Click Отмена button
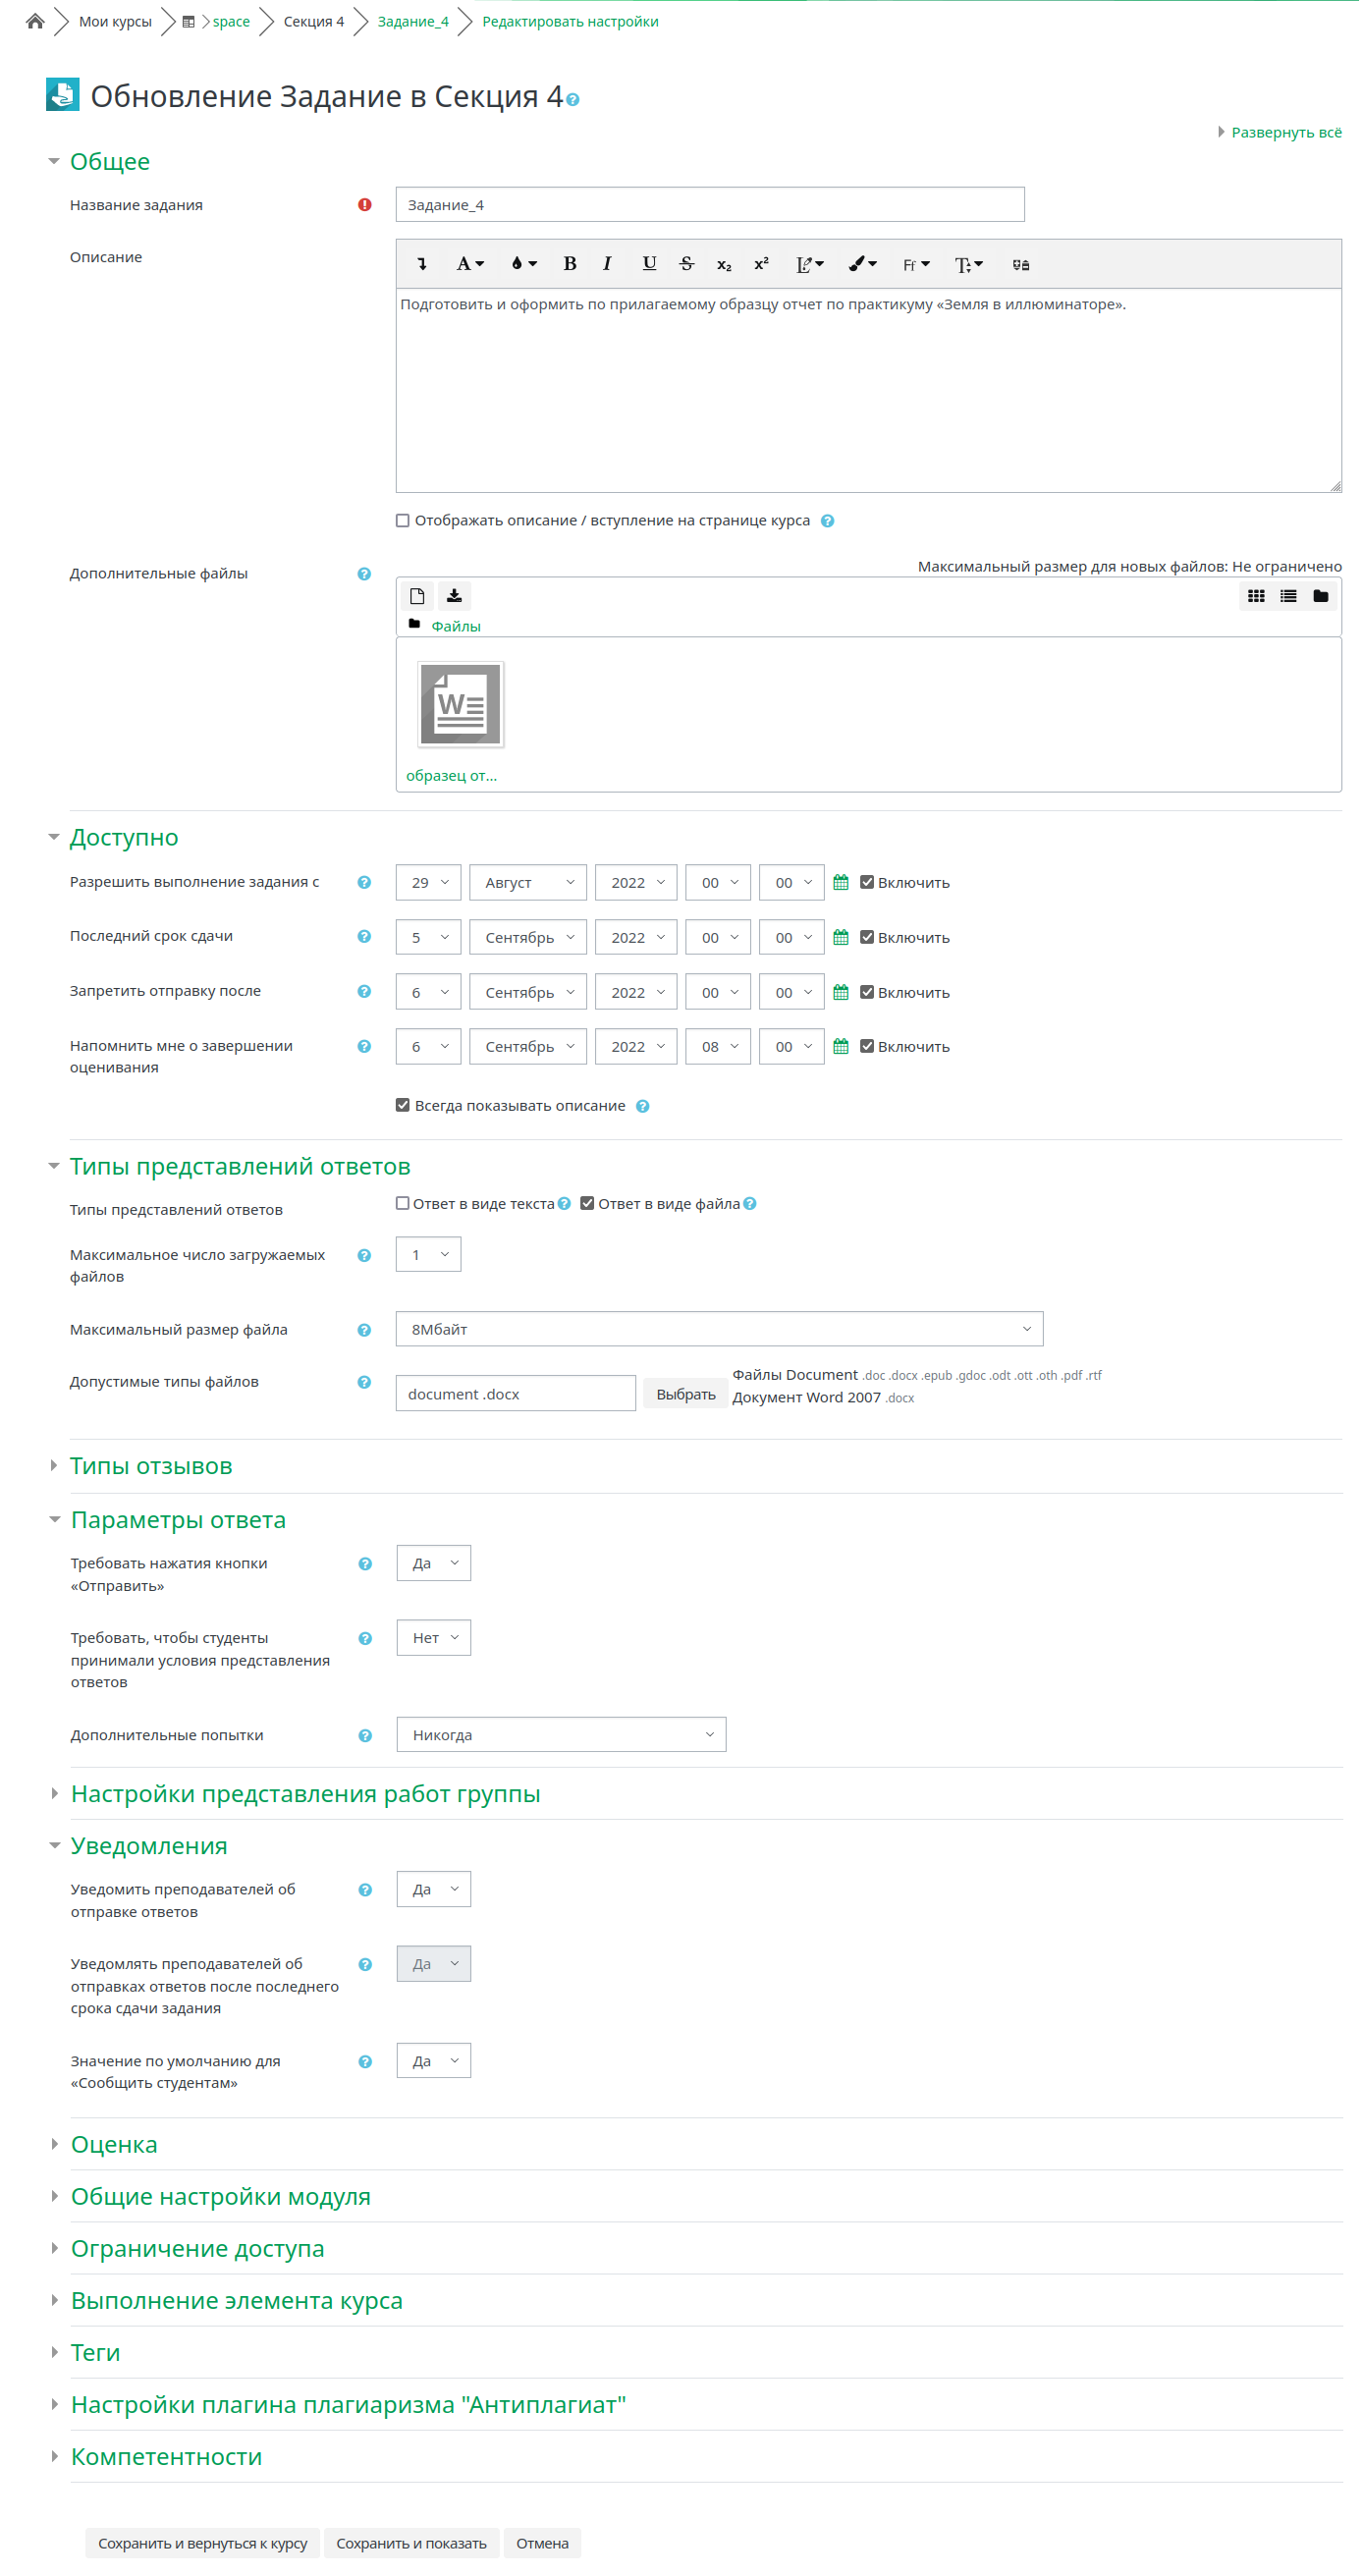The width and height of the screenshot is (1363, 2576). click(542, 2543)
